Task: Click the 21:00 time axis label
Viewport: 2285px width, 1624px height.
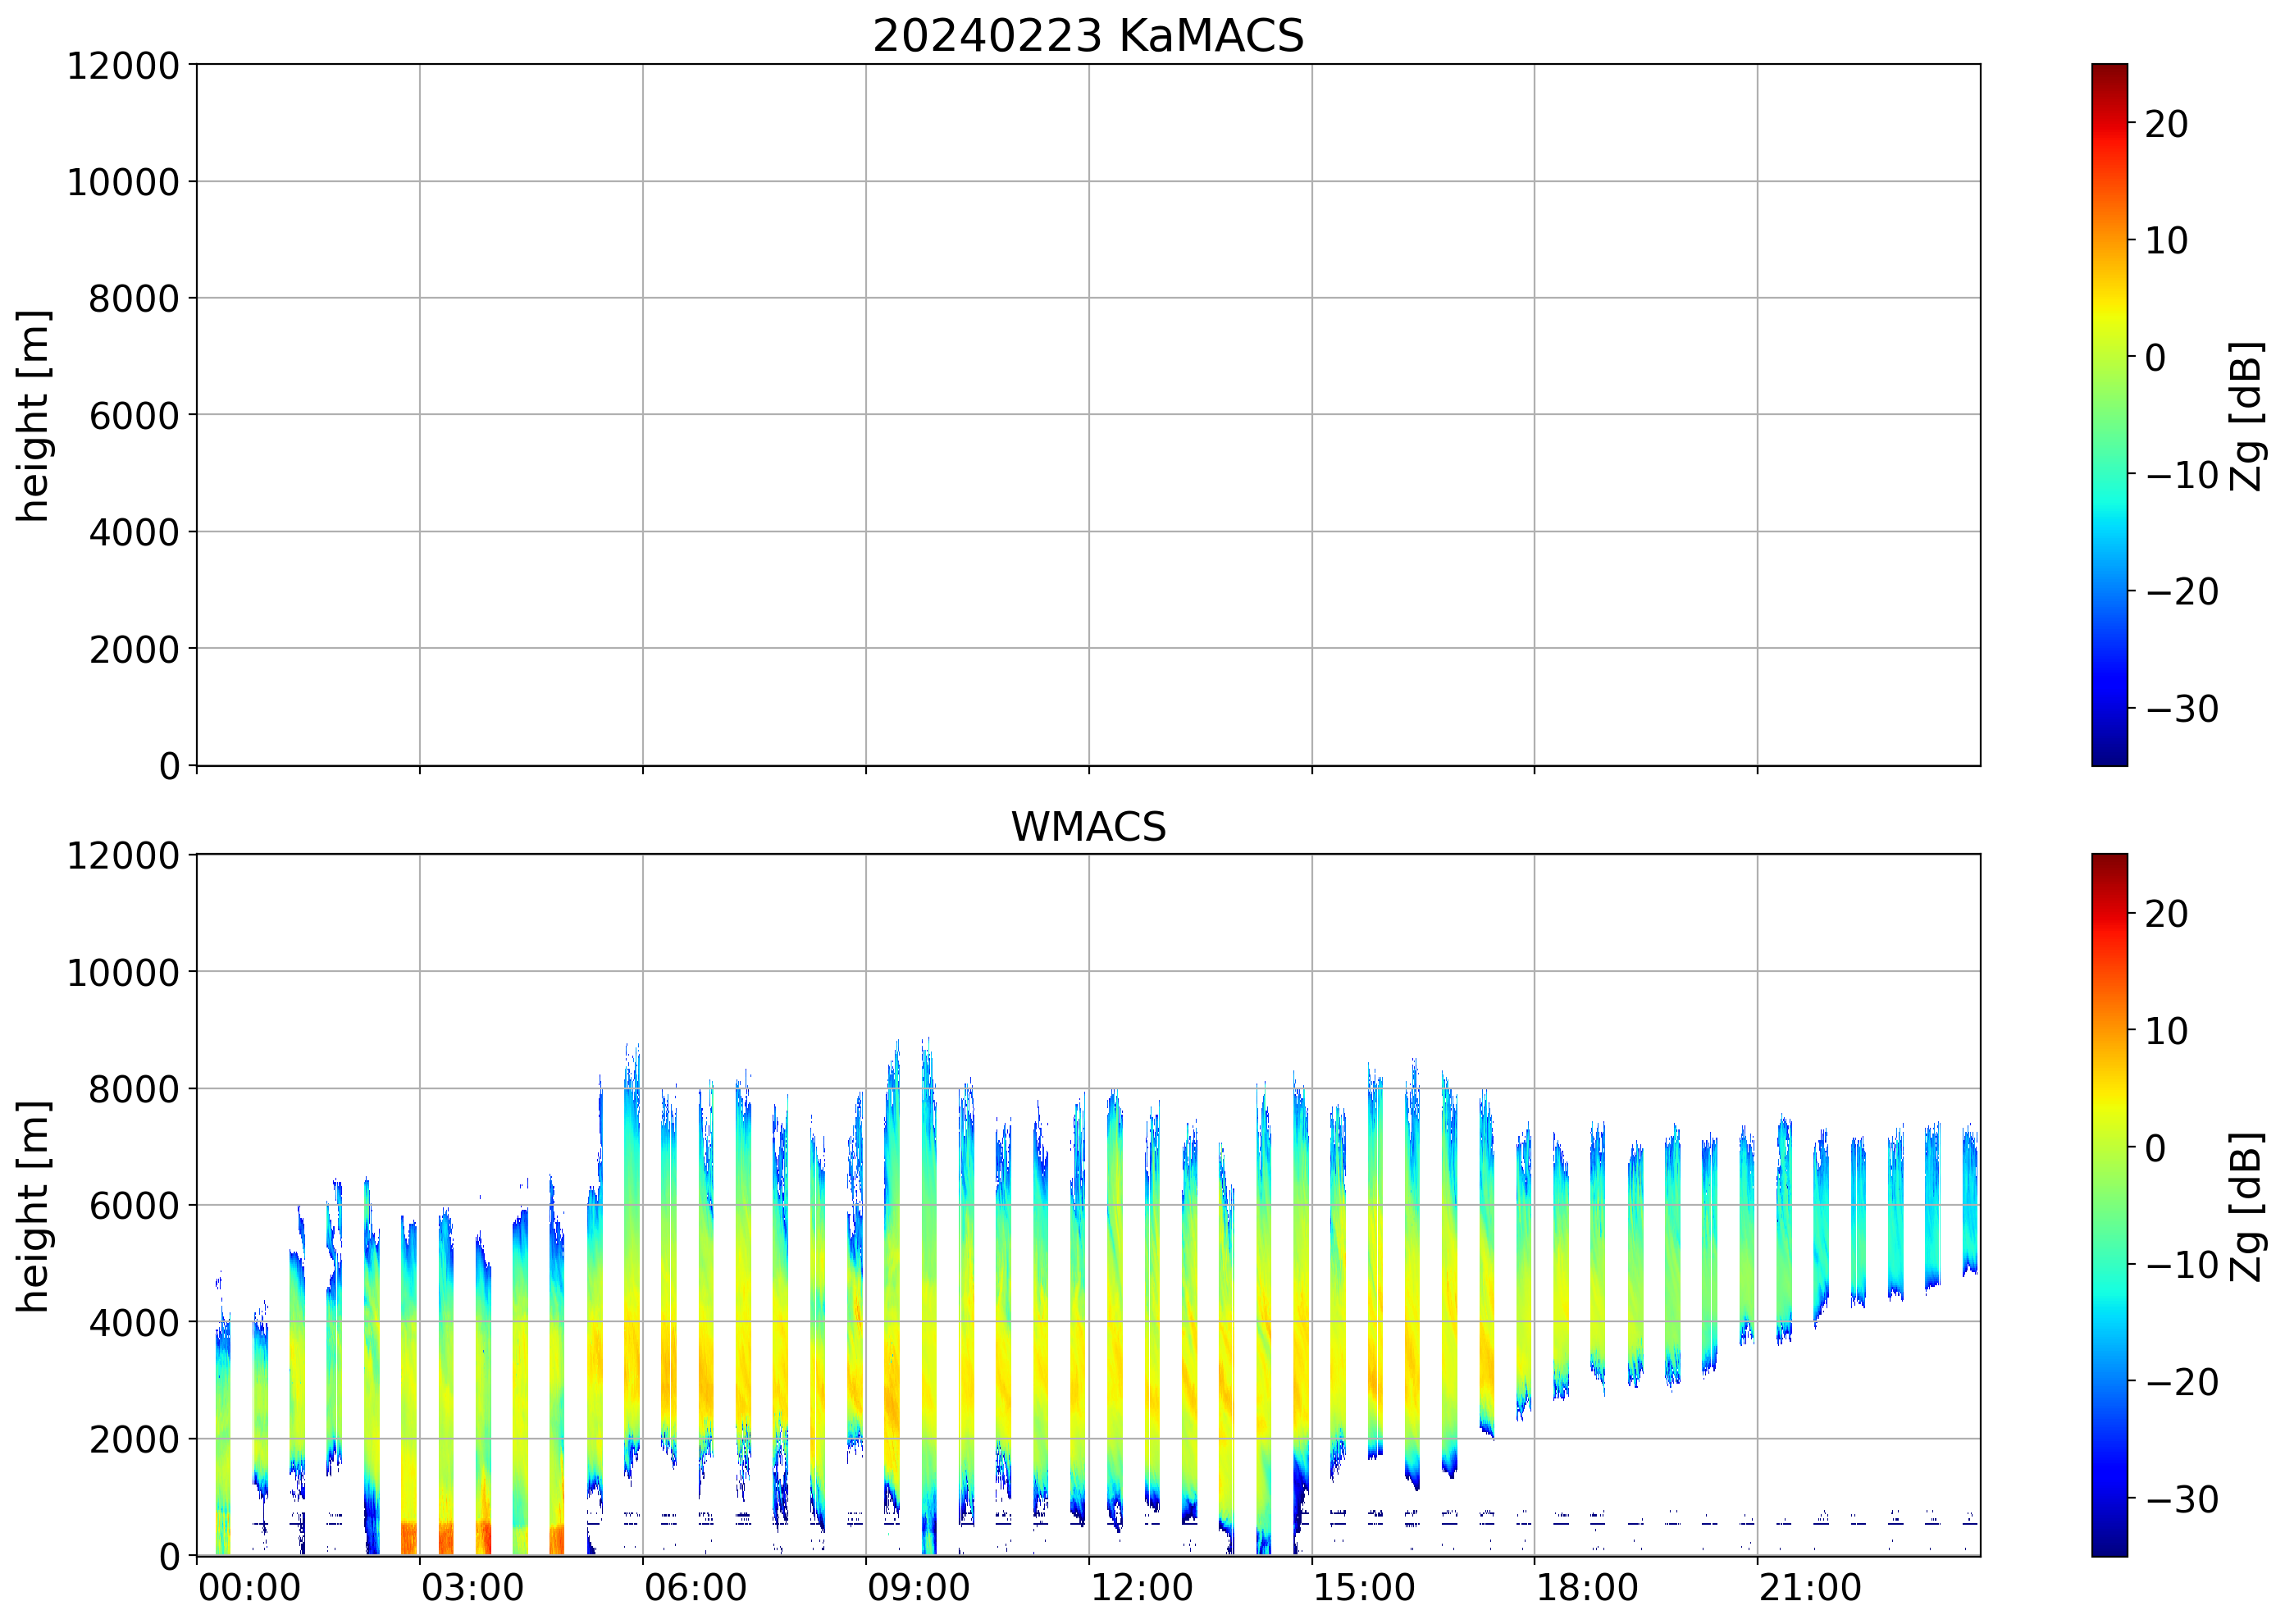Action: tap(1809, 1587)
